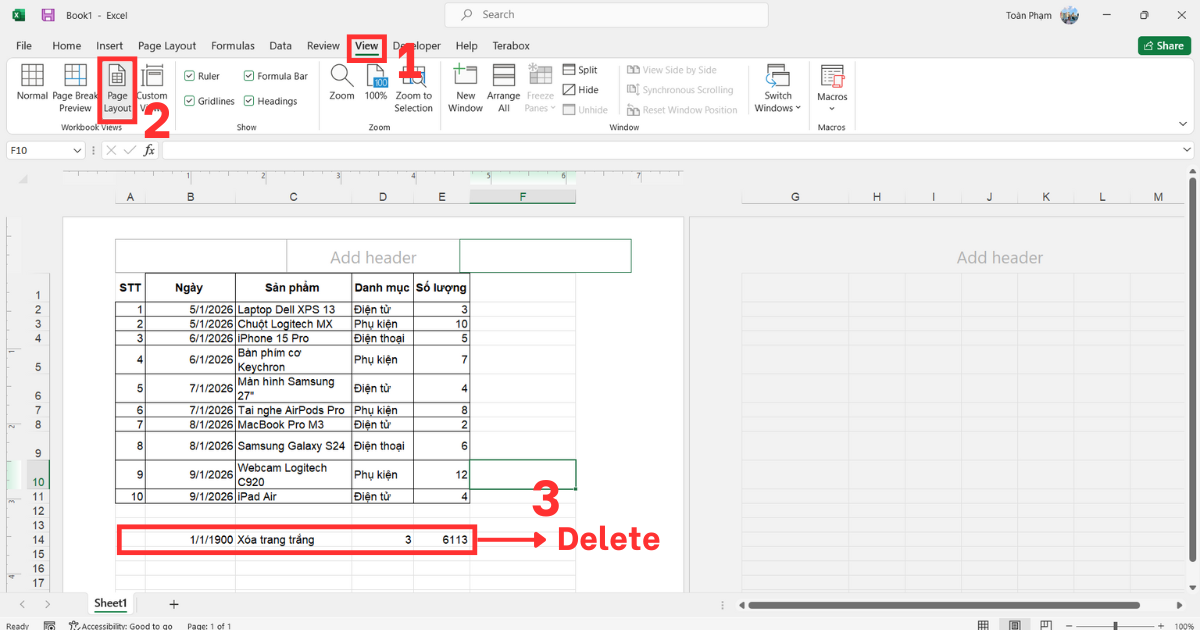Image resolution: width=1200 pixels, height=630 pixels.
Task: Click Zoom to Selection
Action: pos(413,88)
